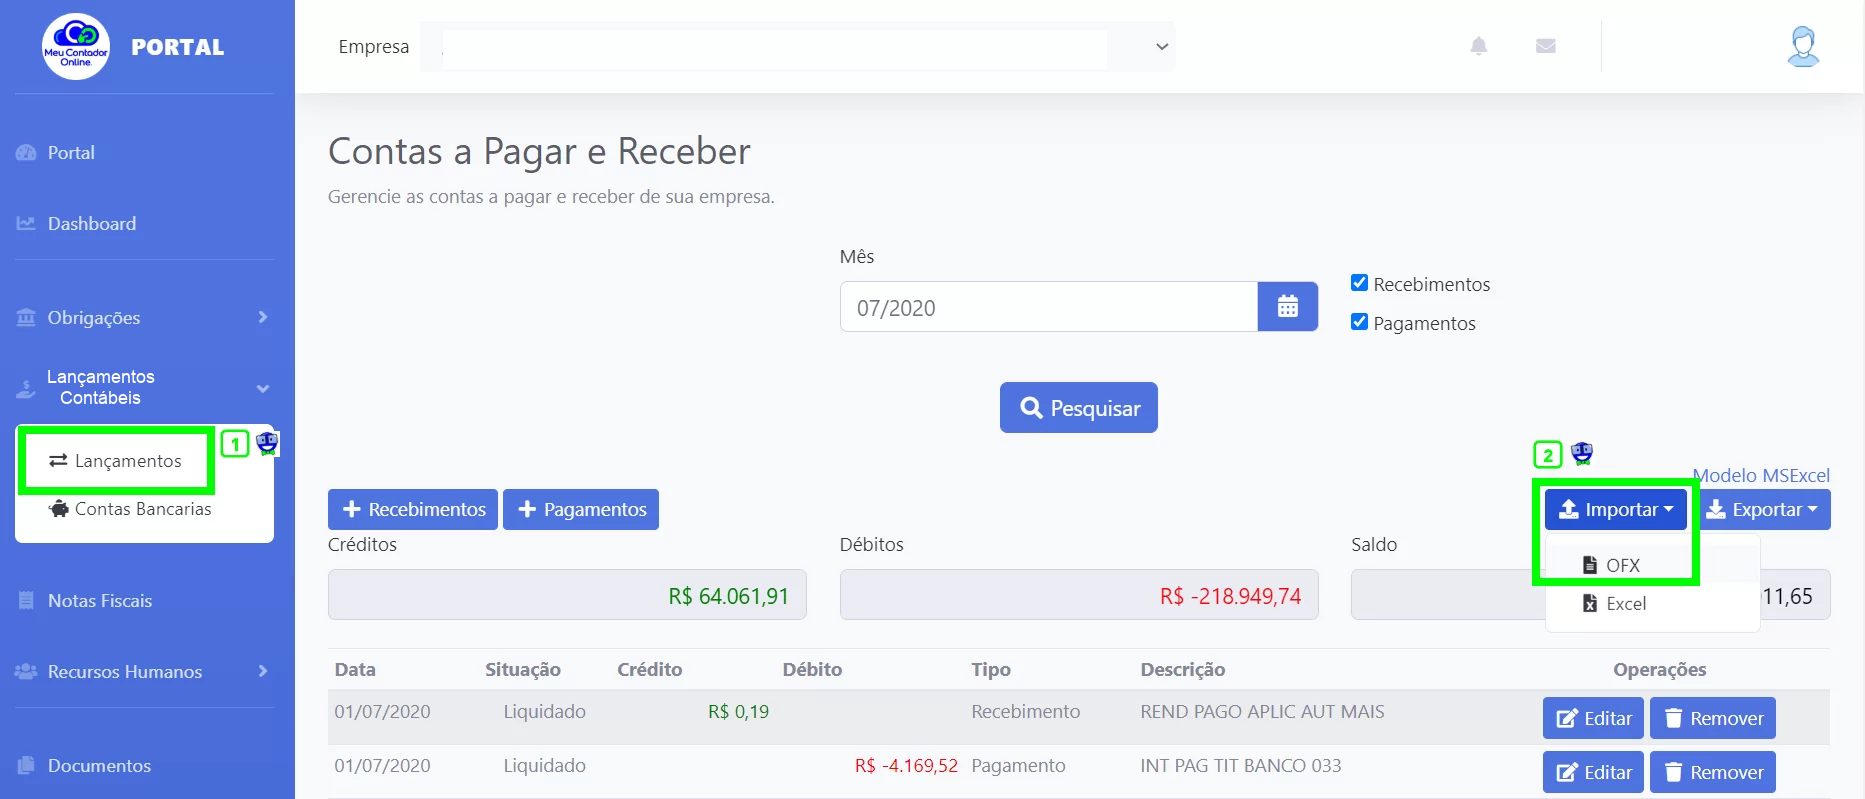
Task: Click the R$ 0,19 credit value
Action: pos(739,712)
